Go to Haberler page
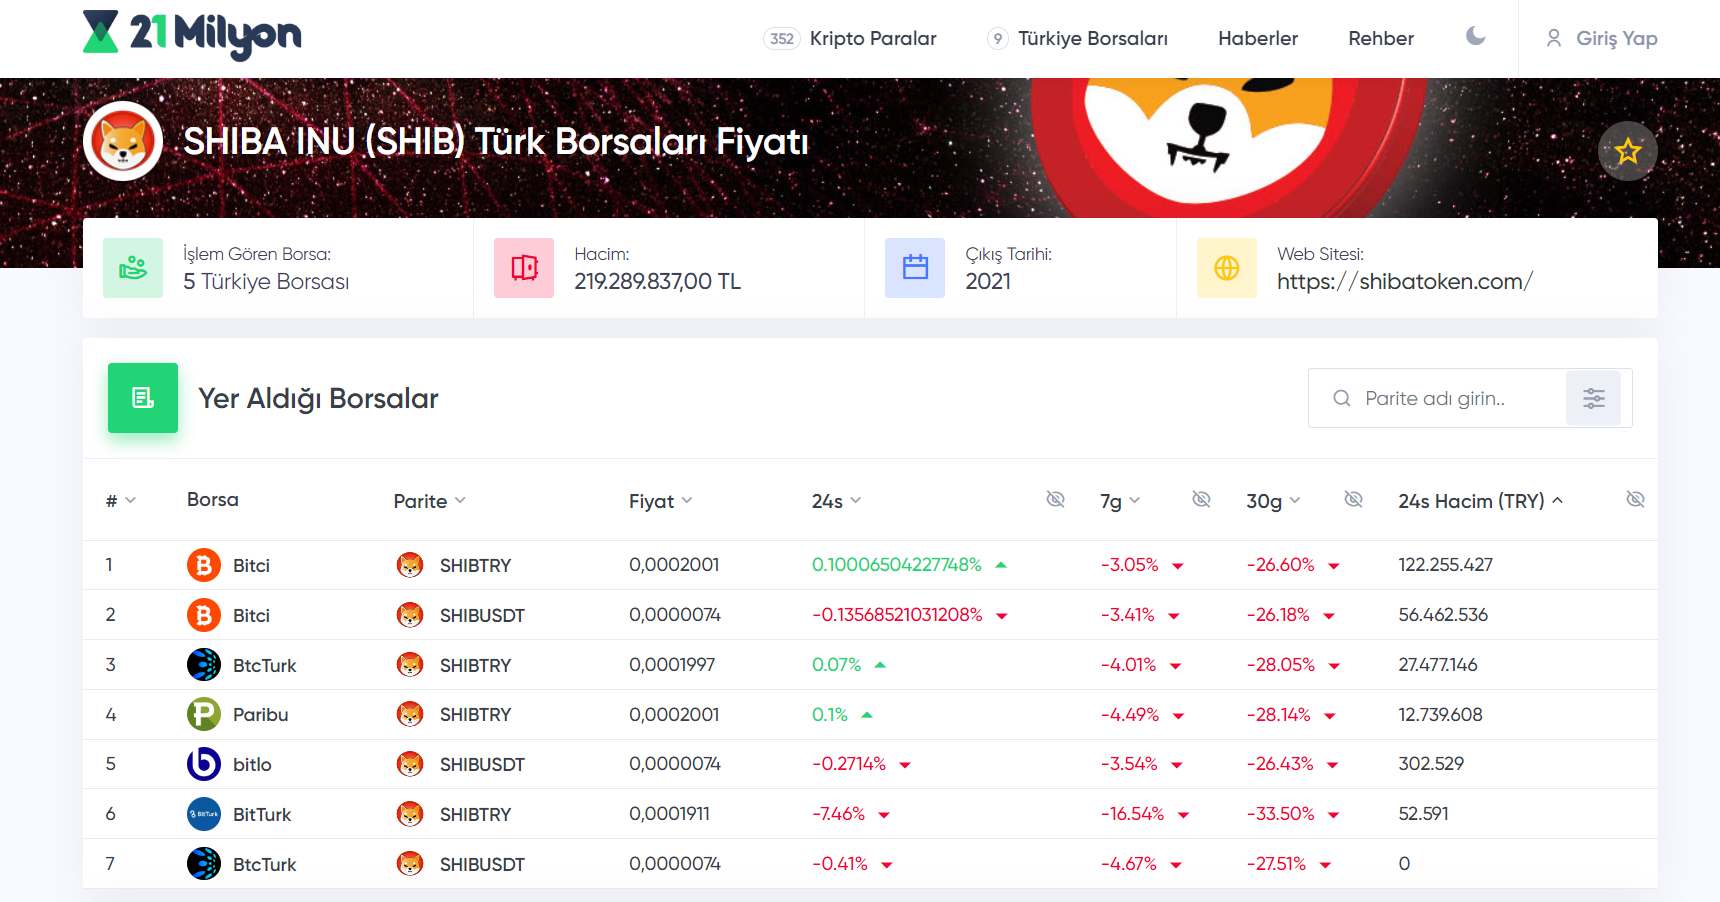The image size is (1720, 902). click(1258, 38)
